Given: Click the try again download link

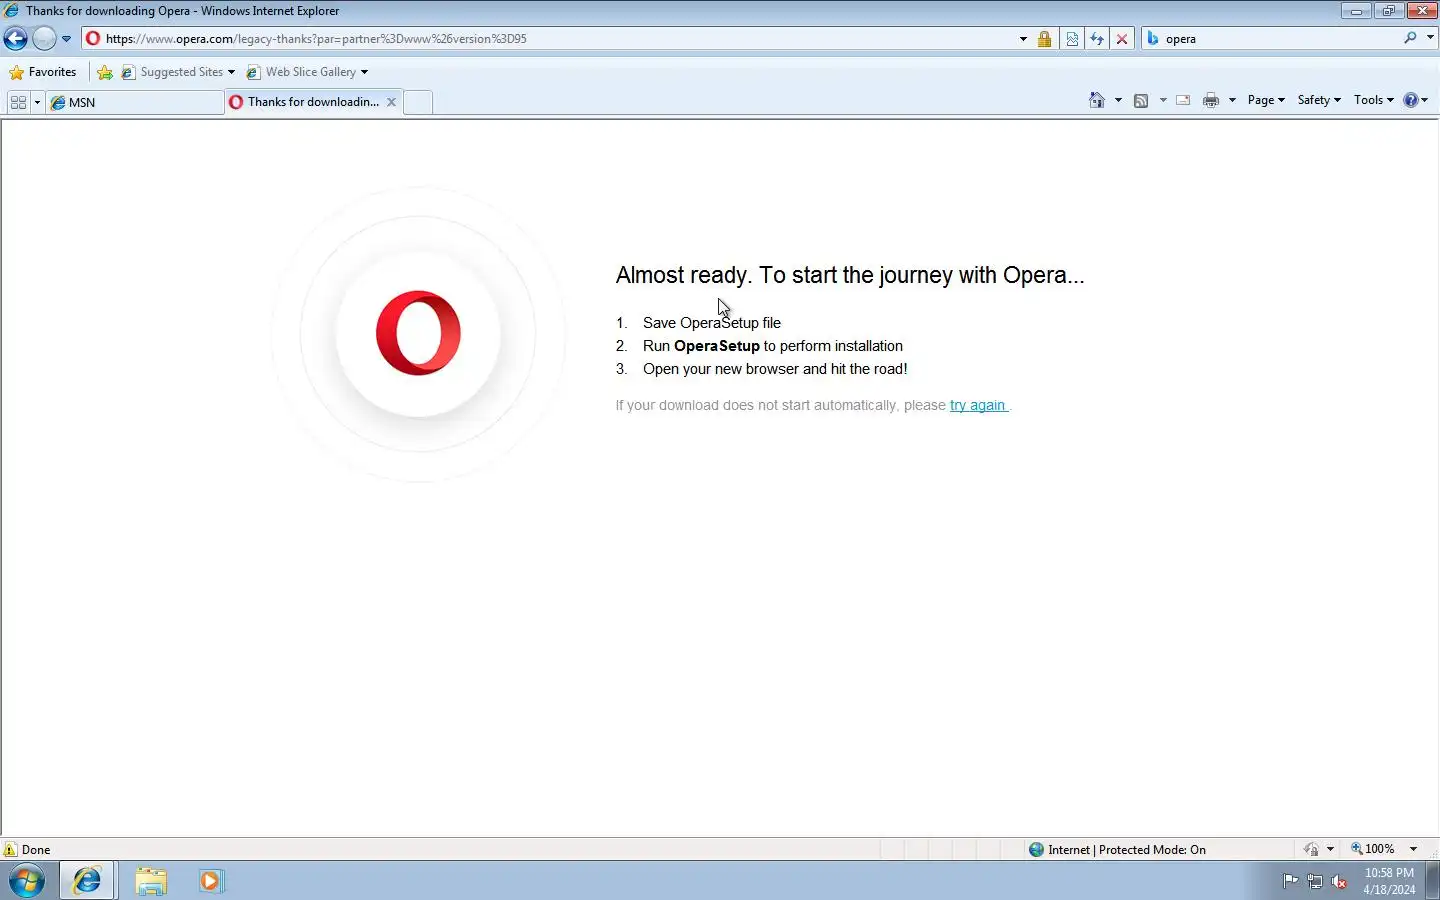Looking at the screenshot, I should [978, 405].
